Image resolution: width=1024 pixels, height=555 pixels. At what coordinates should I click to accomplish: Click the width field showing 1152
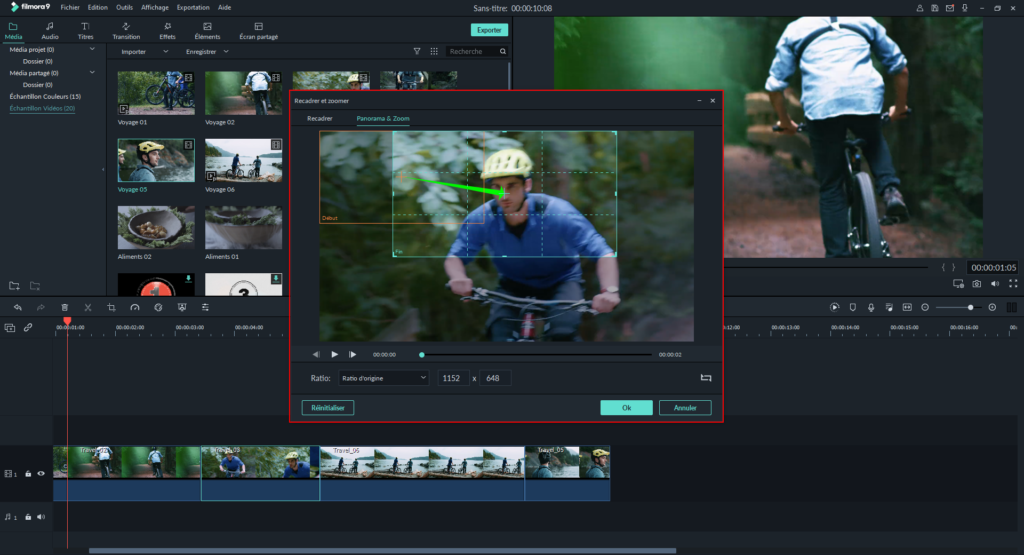point(452,378)
